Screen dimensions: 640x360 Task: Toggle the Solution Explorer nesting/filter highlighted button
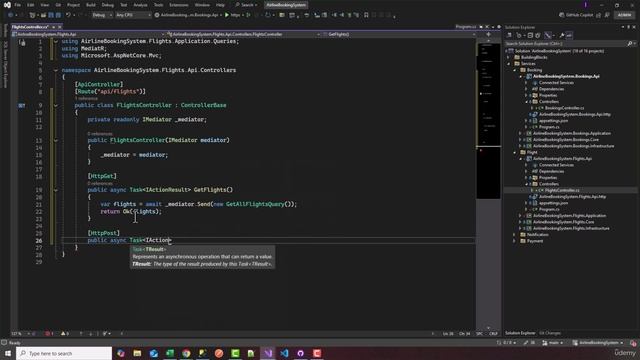click(548, 36)
